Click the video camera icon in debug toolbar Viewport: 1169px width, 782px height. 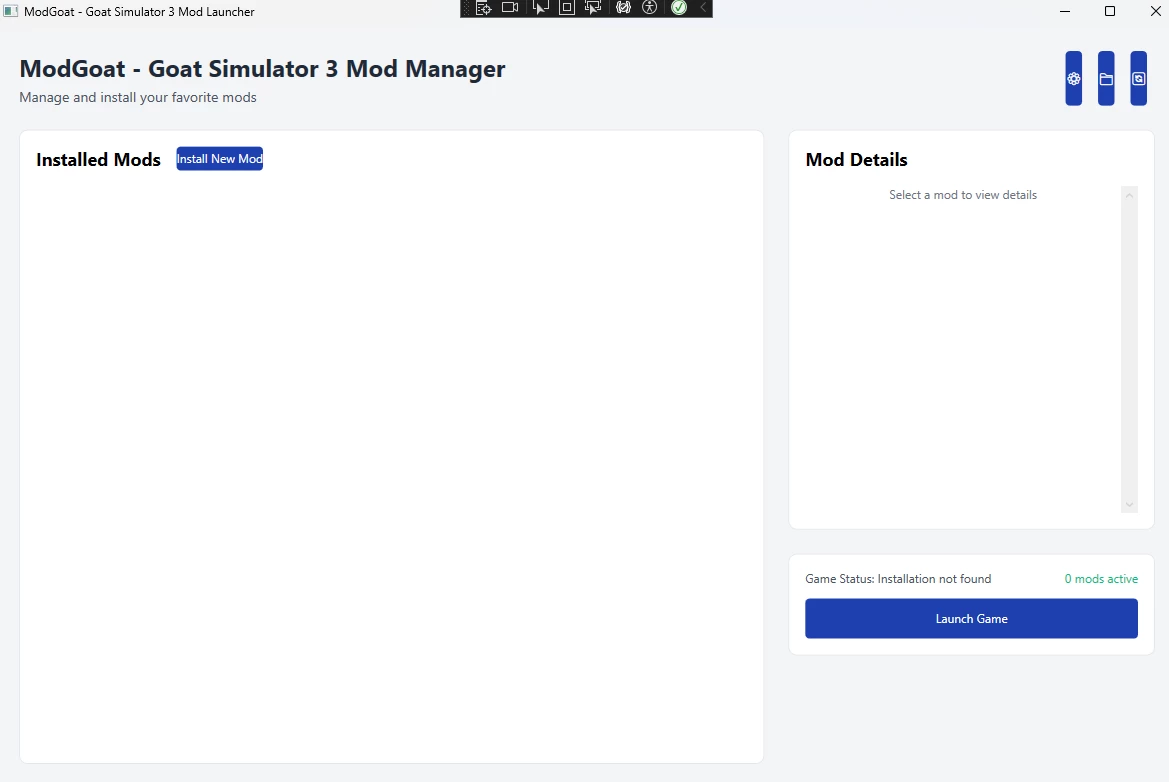tap(510, 7)
